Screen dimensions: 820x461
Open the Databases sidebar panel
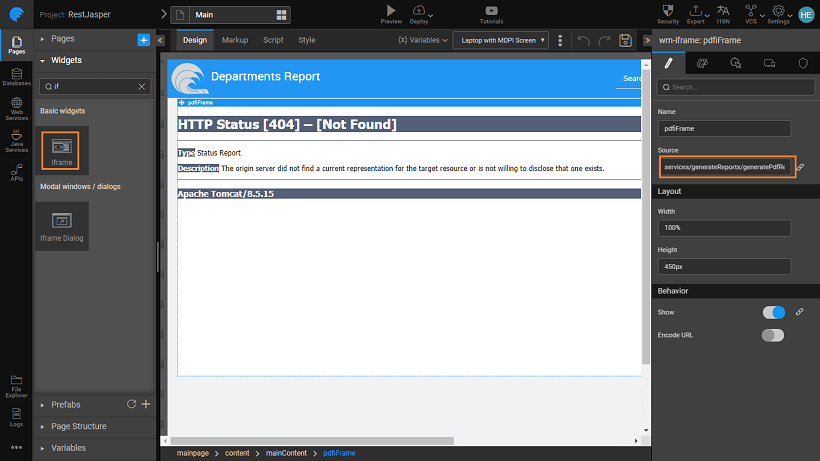(x=16, y=77)
